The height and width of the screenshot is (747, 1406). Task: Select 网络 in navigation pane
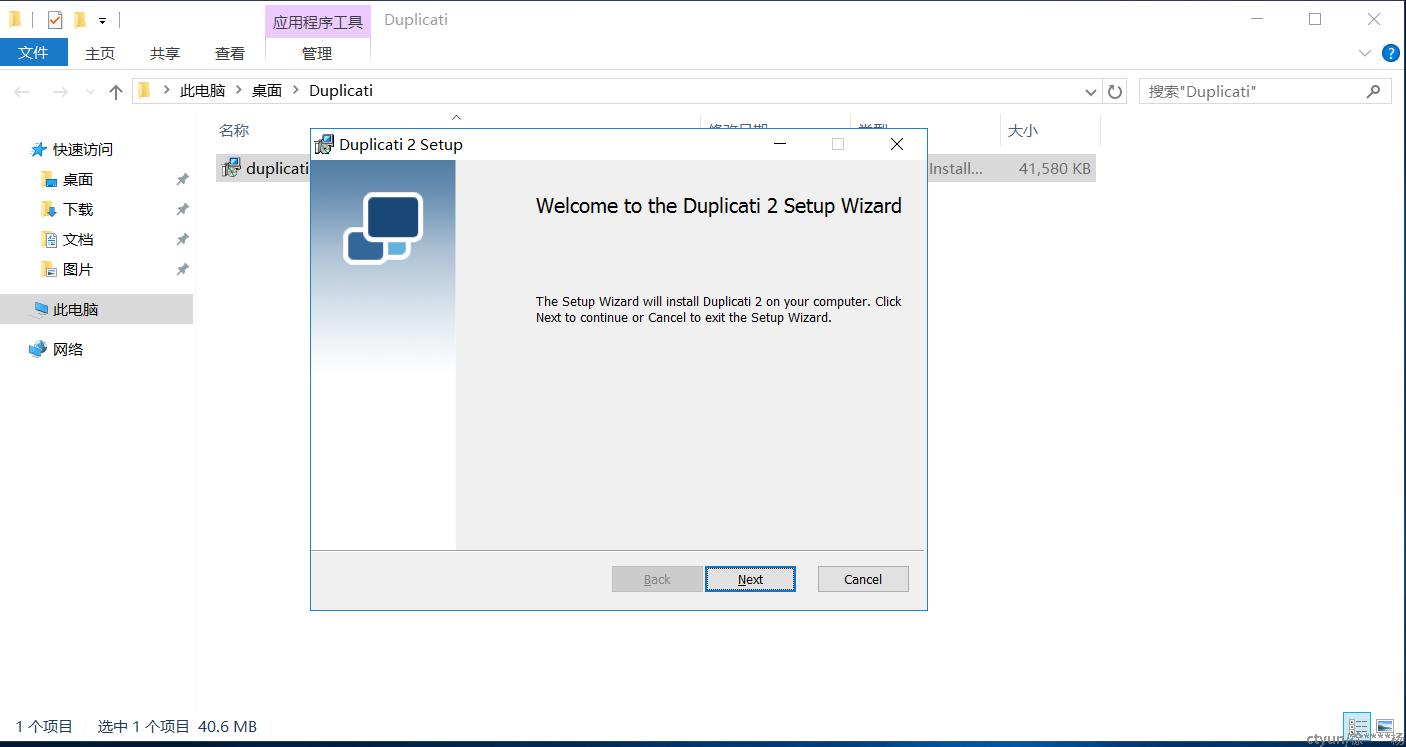pos(67,349)
